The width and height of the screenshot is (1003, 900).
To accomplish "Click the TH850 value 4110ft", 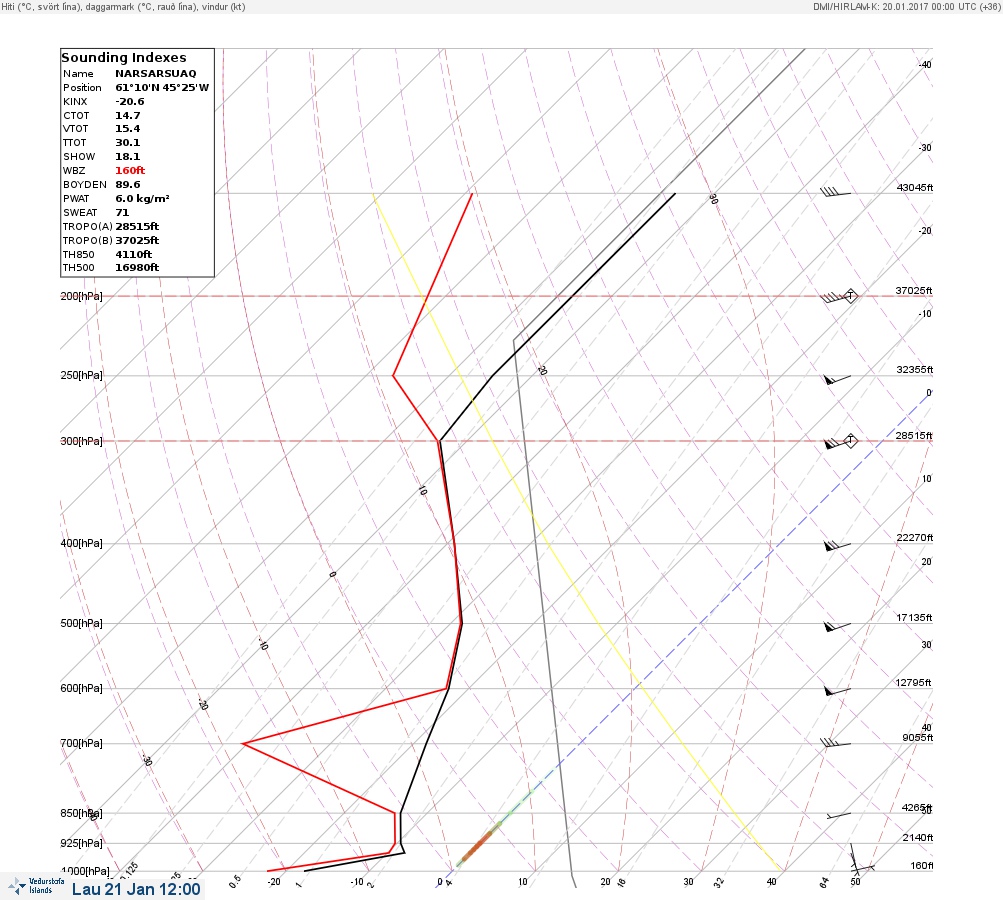I will pyautogui.click(x=134, y=255).
